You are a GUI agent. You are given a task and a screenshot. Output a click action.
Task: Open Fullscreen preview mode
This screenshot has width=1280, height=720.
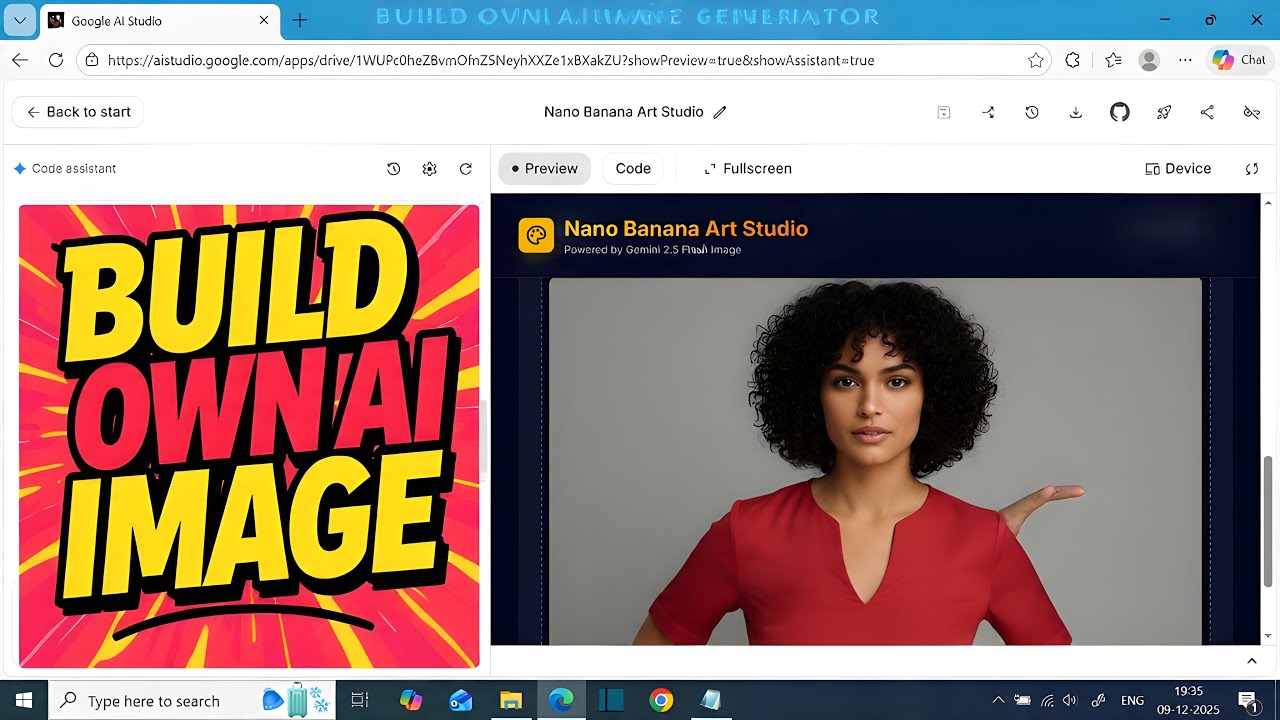pos(748,169)
